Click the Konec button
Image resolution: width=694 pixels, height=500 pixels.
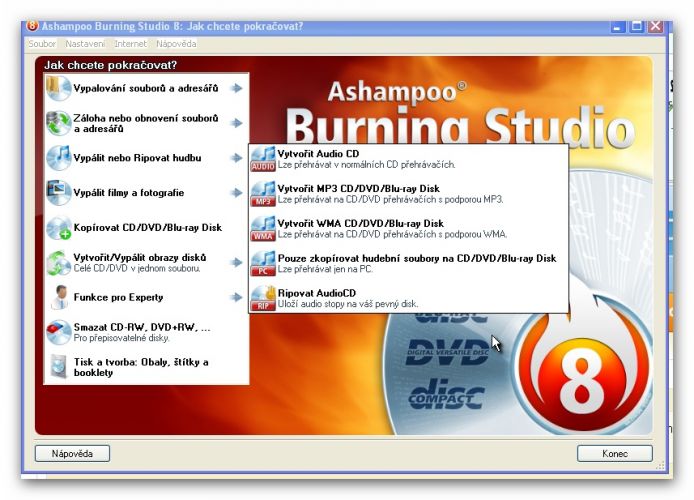[x=614, y=454]
